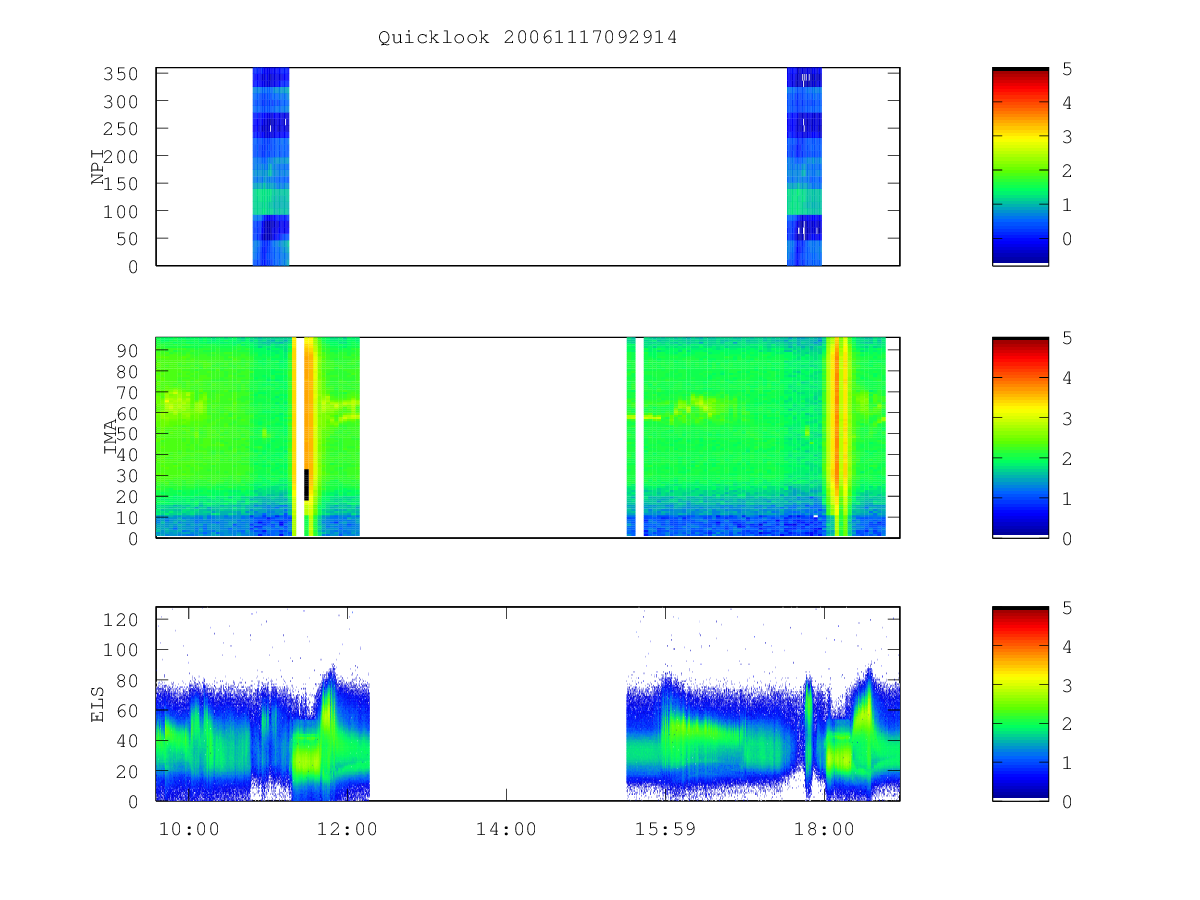The height and width of the screenshot is (900, 1200).
Task: Click the 1 label on ELS colorbar
Action: tap(1067, 763)
